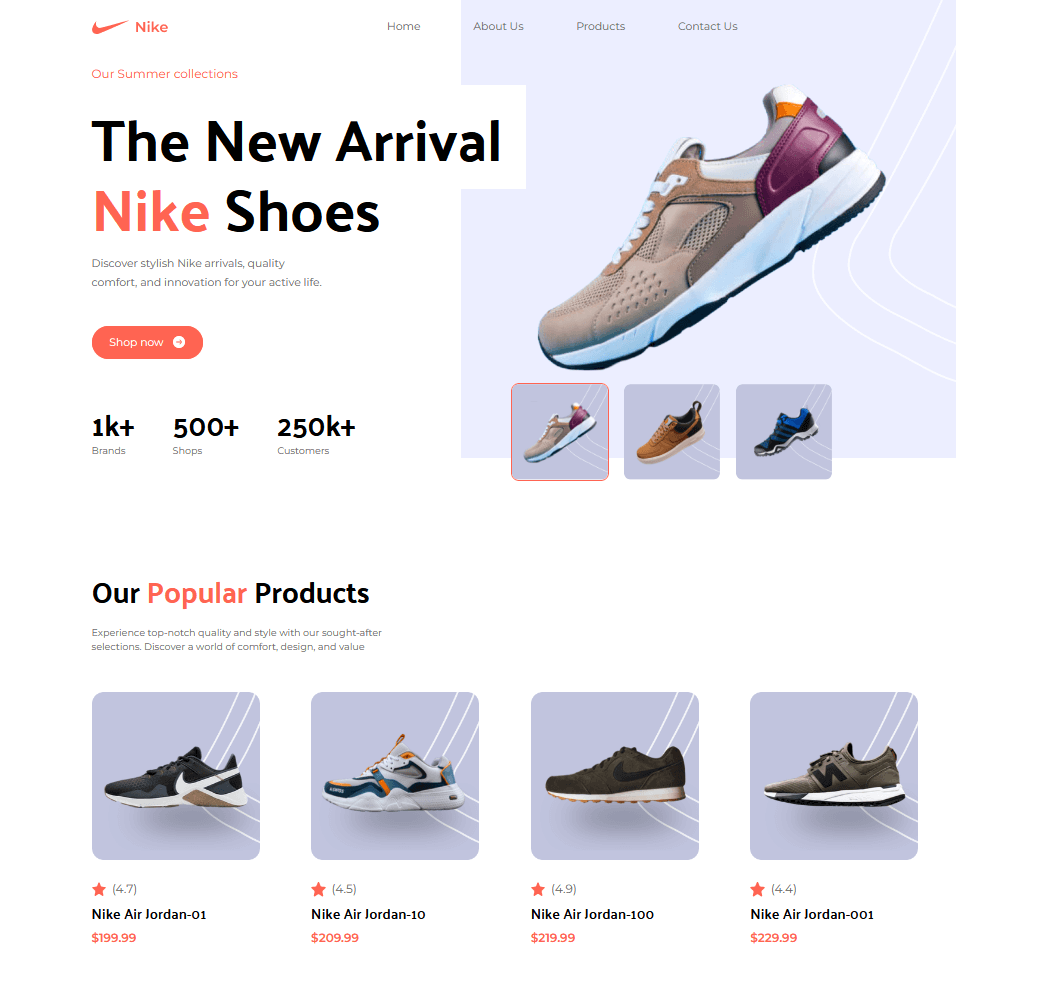Open the Products nav link
The height and width of the screenshot is (994, 1040).
point(600,27)
